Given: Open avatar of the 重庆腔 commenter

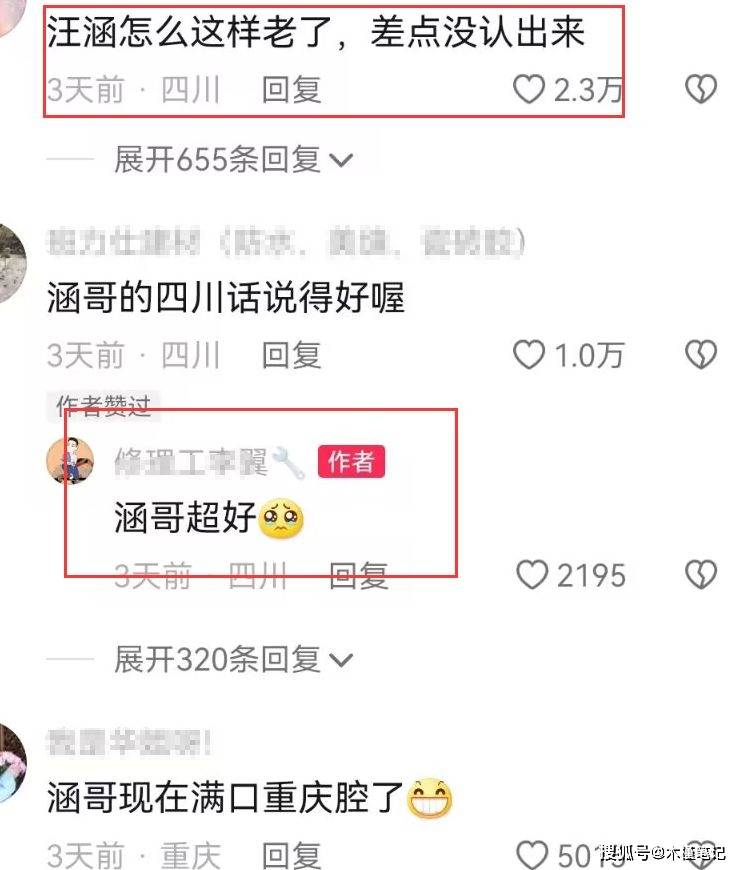Looking at the screenshot, I should pos(11,763).
